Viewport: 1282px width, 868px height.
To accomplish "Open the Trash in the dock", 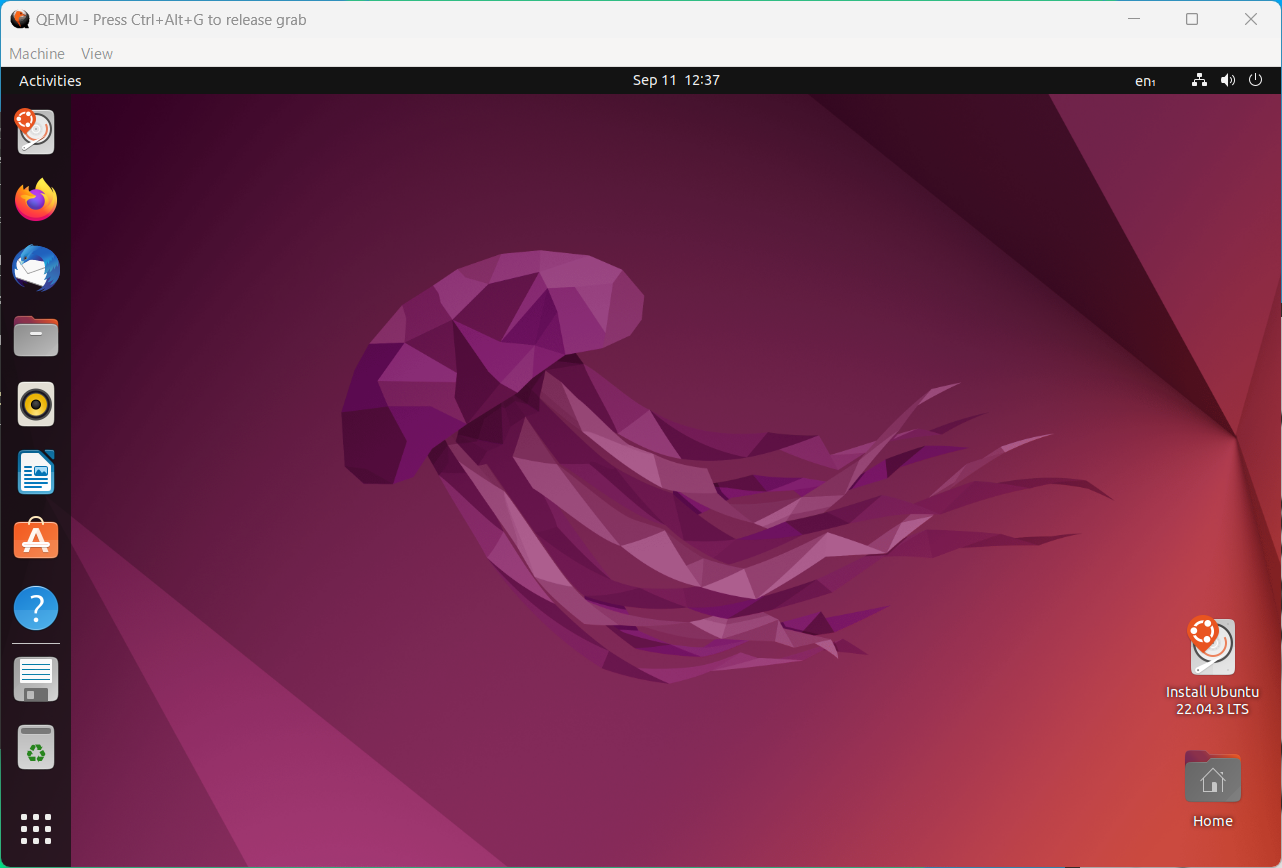I will click(36, 747).
